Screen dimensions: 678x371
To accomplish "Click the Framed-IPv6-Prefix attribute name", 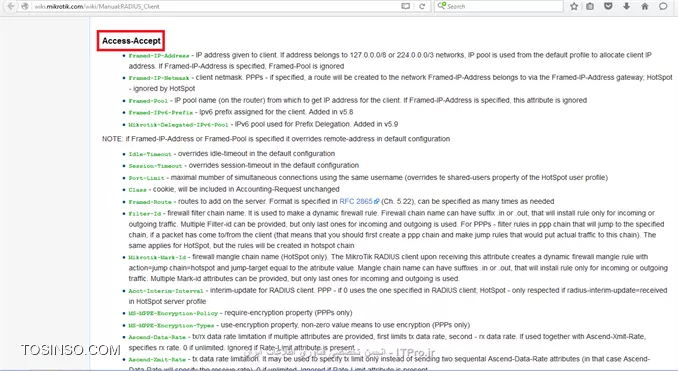I will click(x=160, y=112).
